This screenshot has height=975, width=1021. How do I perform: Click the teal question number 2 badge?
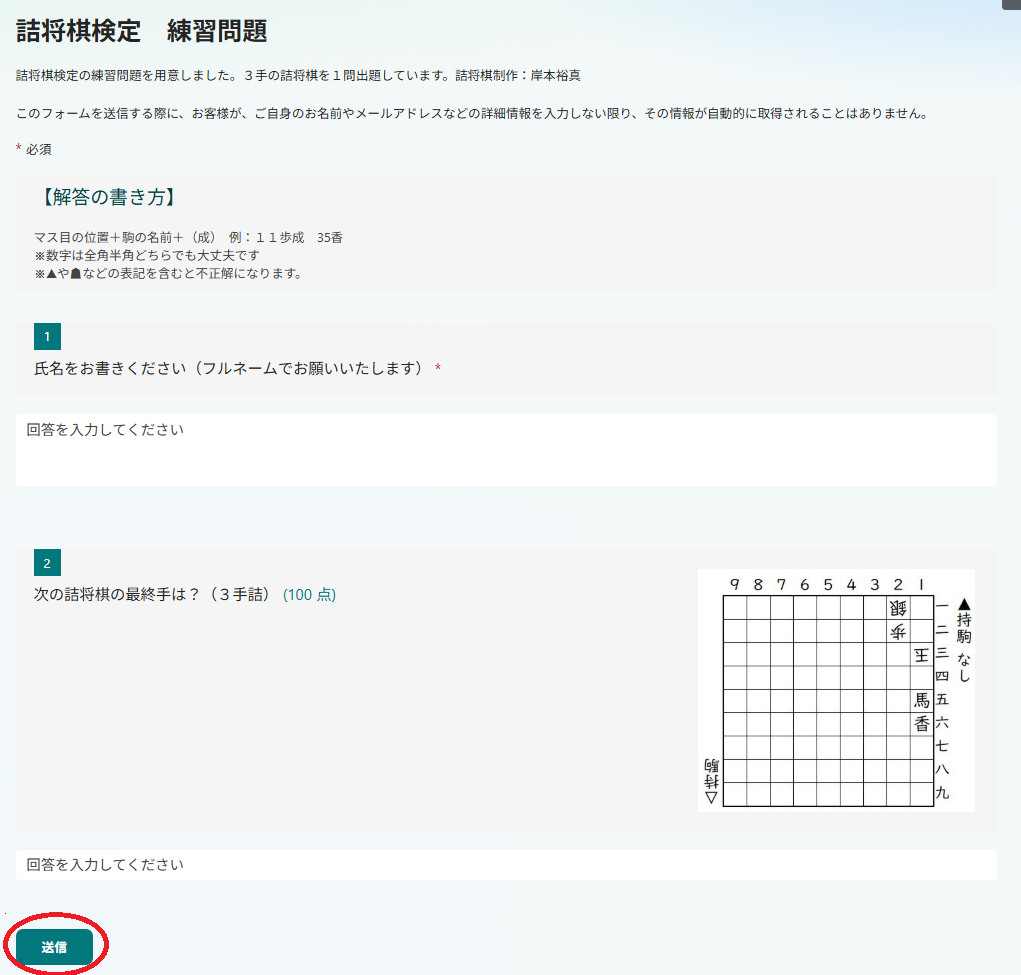(x=47, y=562)
